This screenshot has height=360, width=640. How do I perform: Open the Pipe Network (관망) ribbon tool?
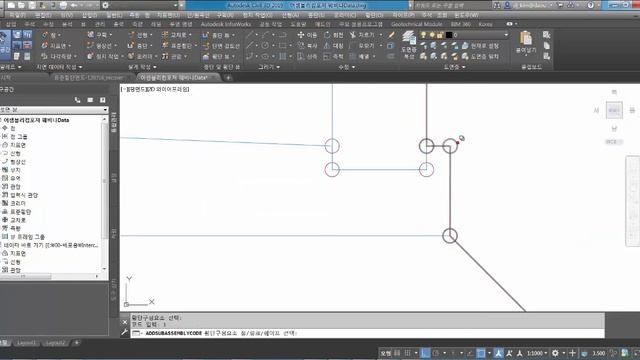pos(175,56)
